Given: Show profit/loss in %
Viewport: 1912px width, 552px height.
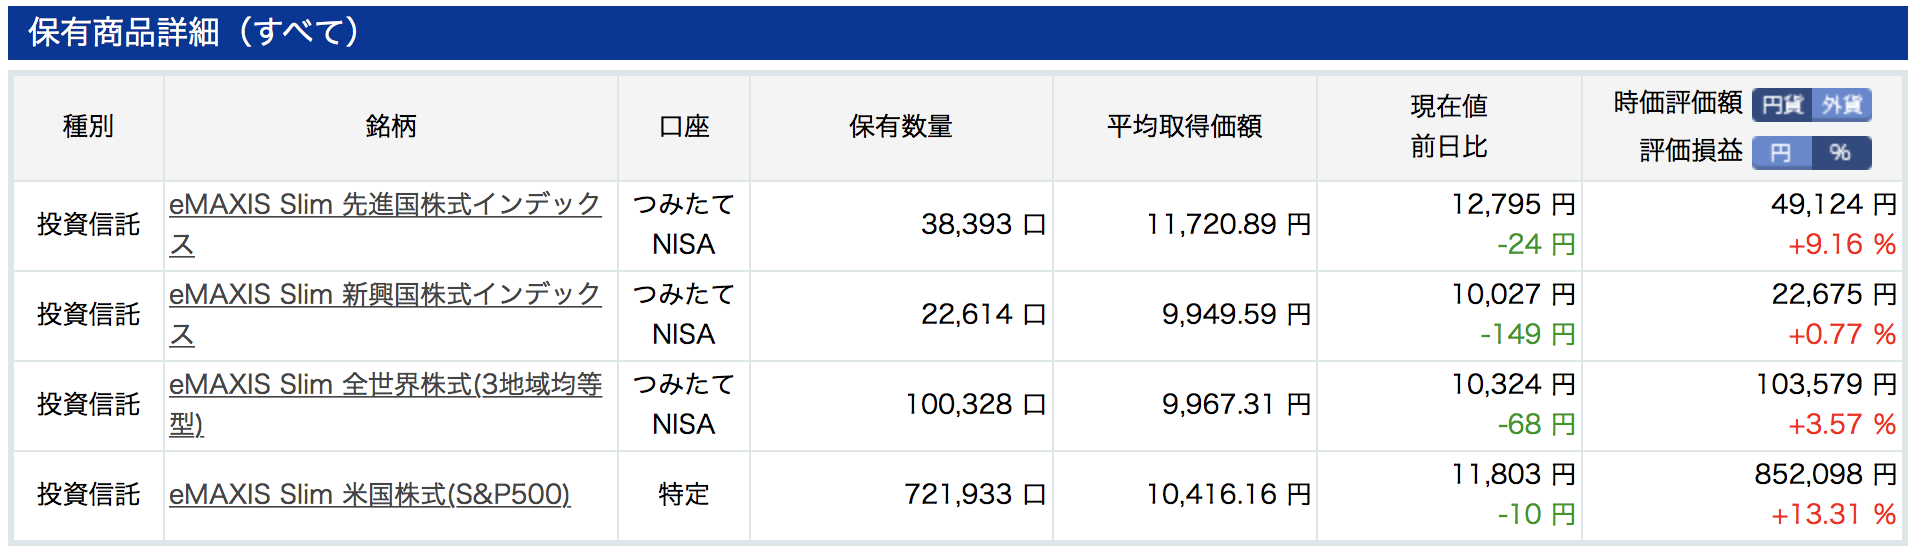Looking at the screenshot, I should tap(1841, 152).
